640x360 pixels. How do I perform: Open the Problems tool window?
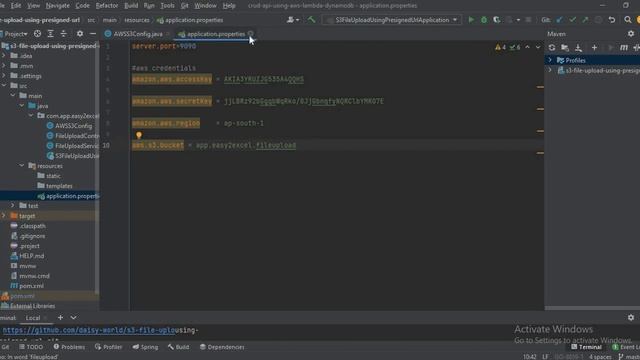[x=69, y=347]
